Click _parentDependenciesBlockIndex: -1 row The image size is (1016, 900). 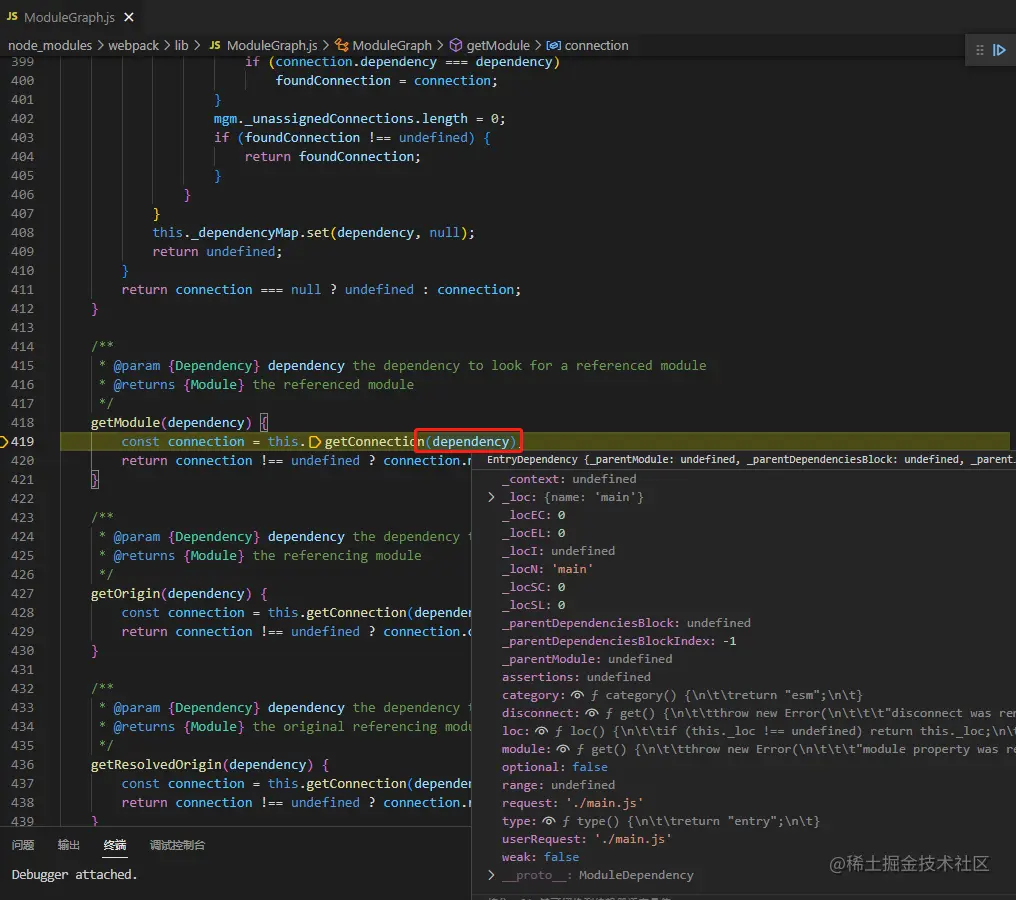pyautogui.click(x=619, y=641)
